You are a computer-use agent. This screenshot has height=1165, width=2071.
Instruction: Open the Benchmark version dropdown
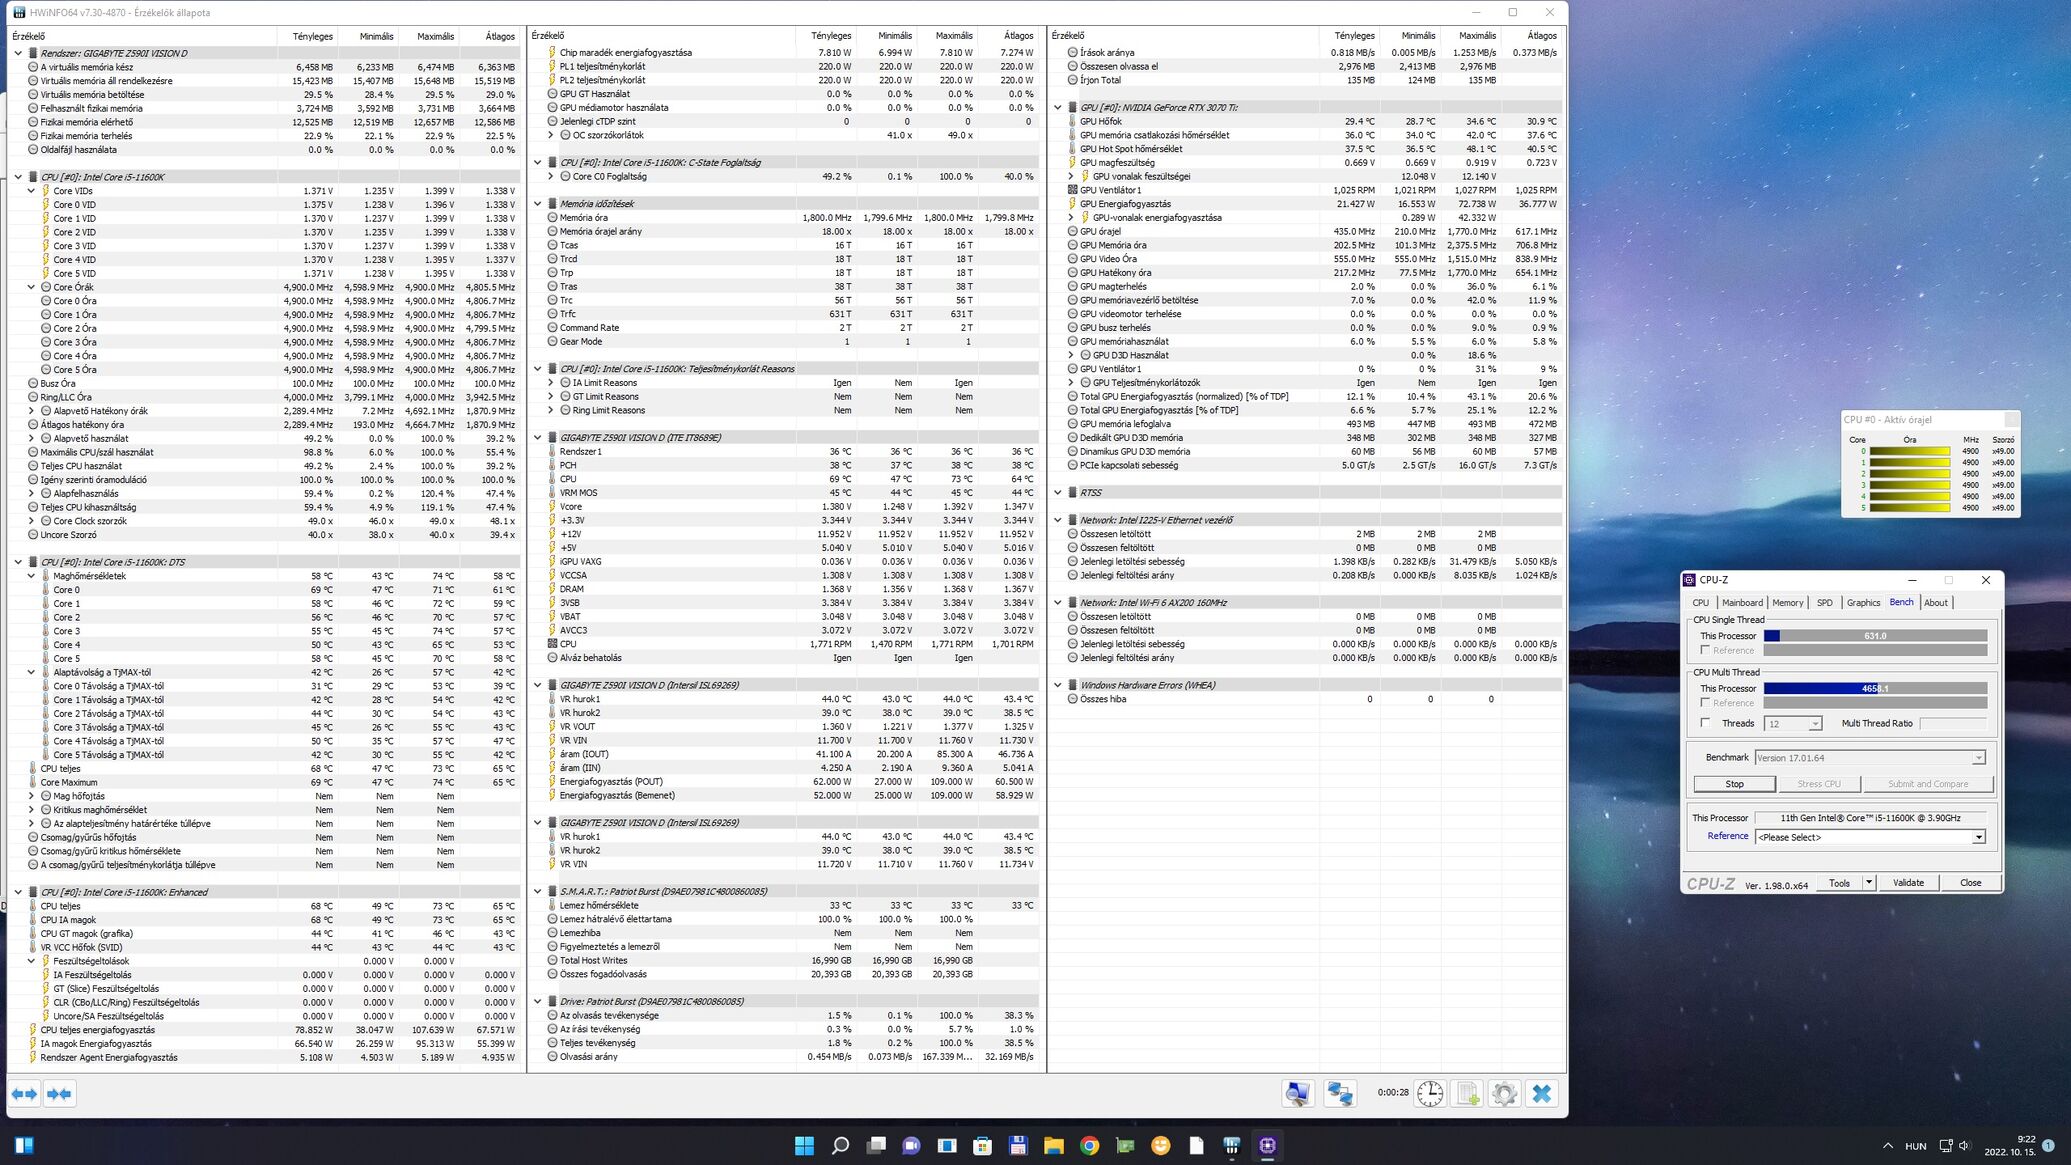tap(1870, 758)
